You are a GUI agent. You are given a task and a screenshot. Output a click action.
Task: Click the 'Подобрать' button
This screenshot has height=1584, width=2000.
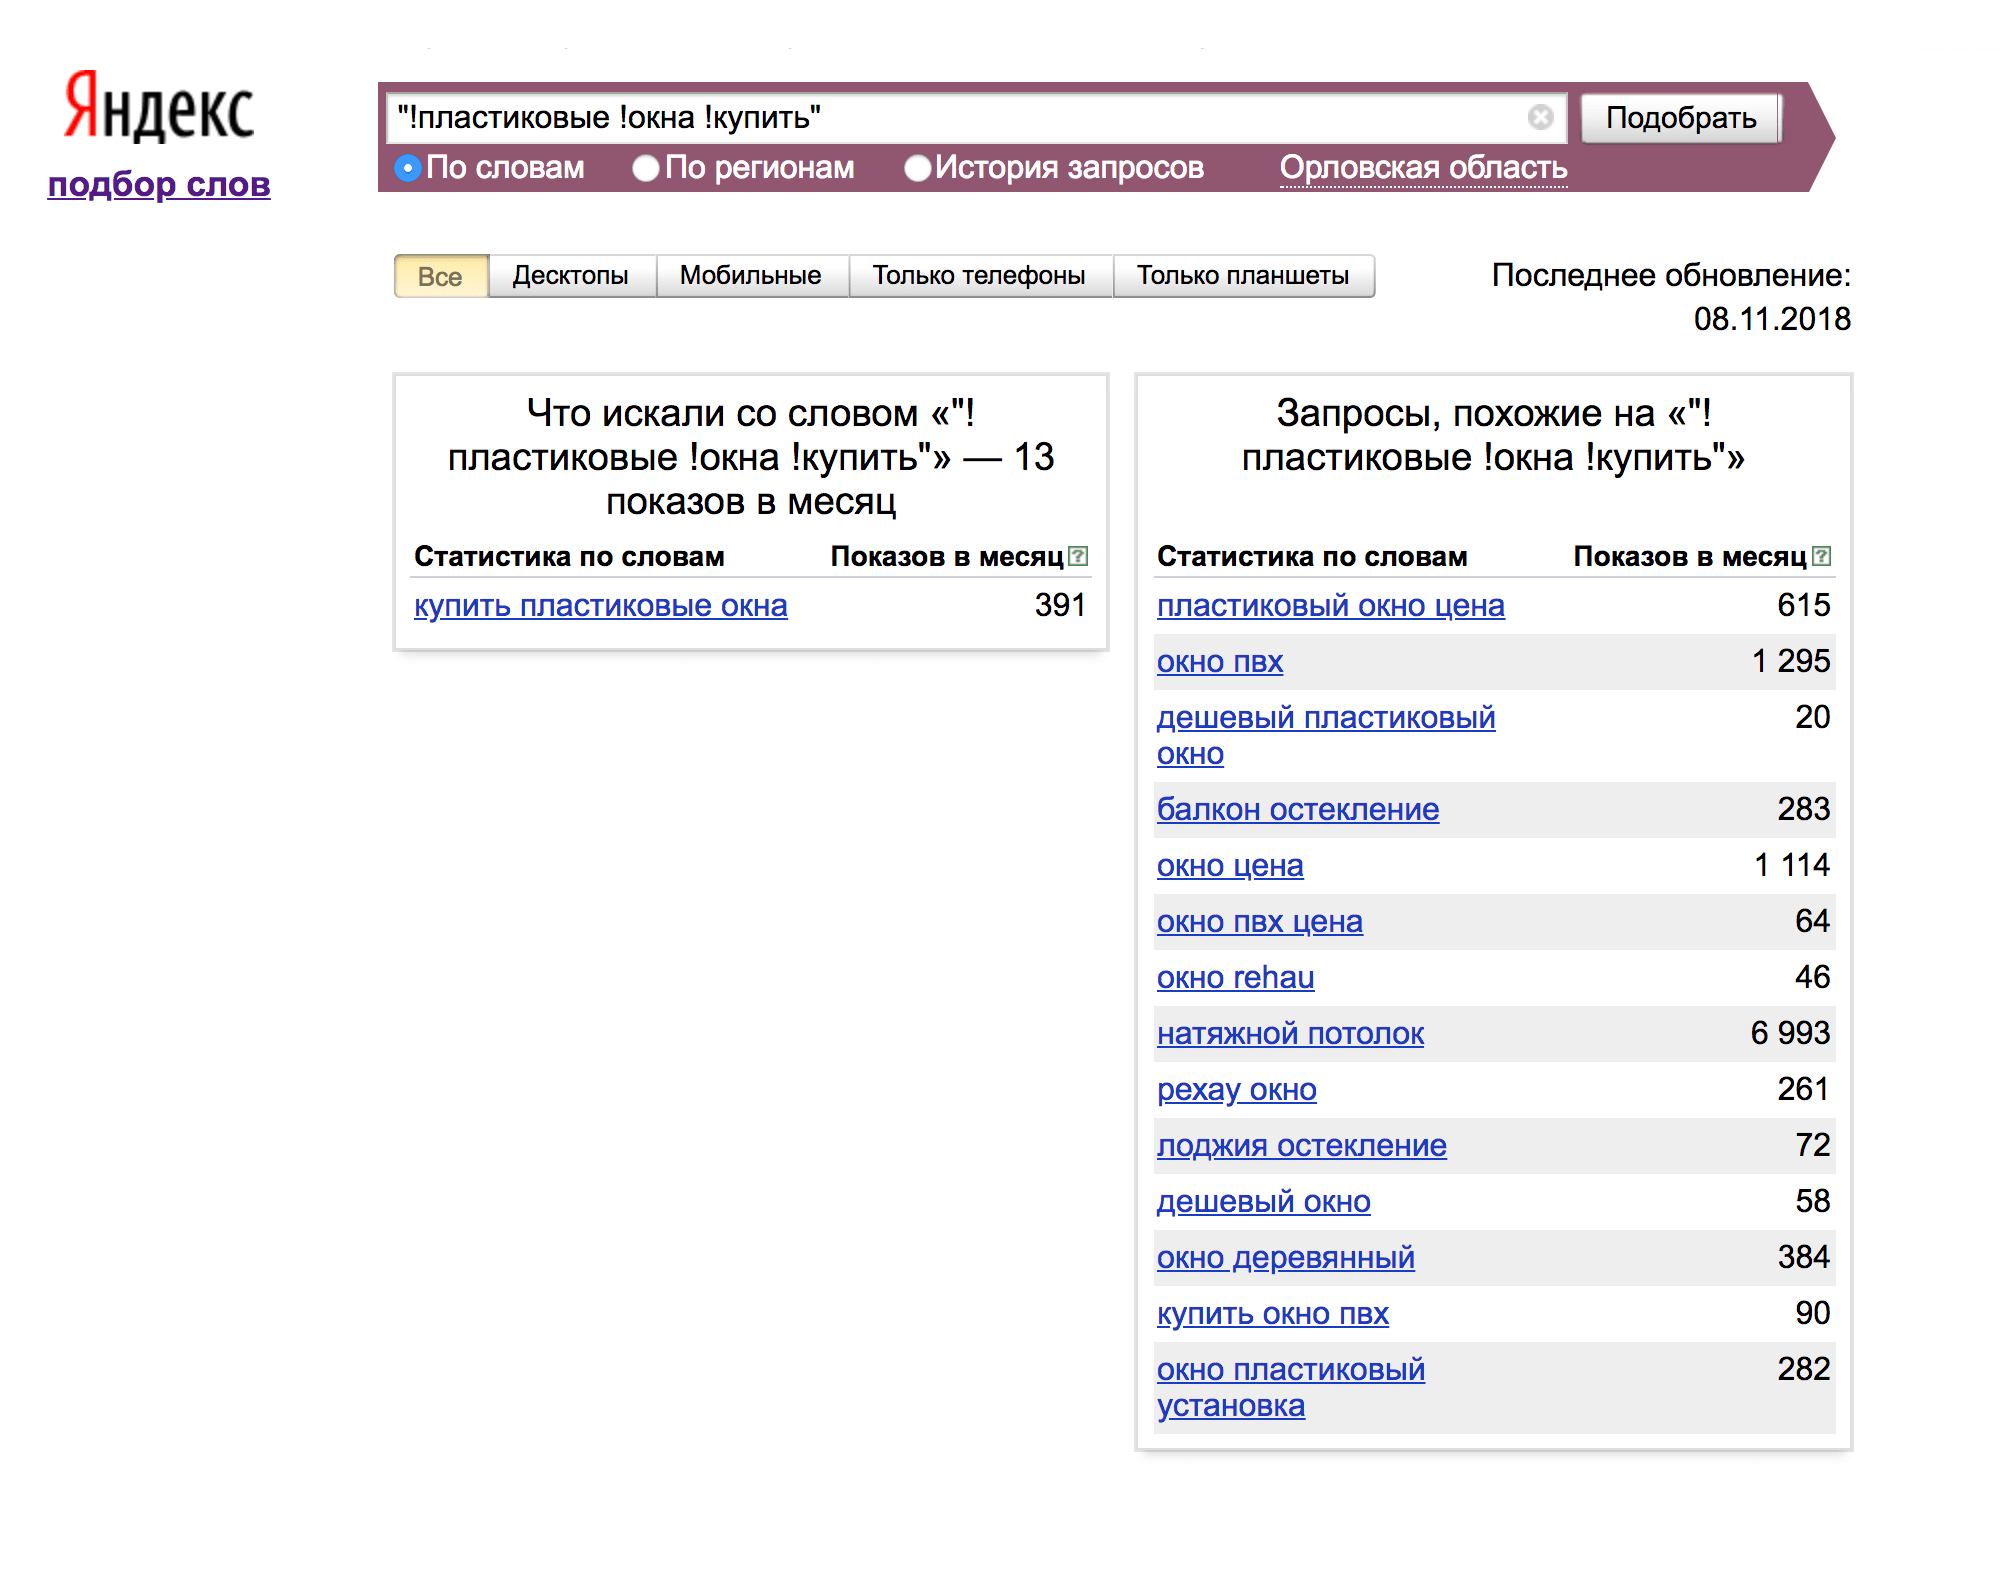click(1681, 118)
